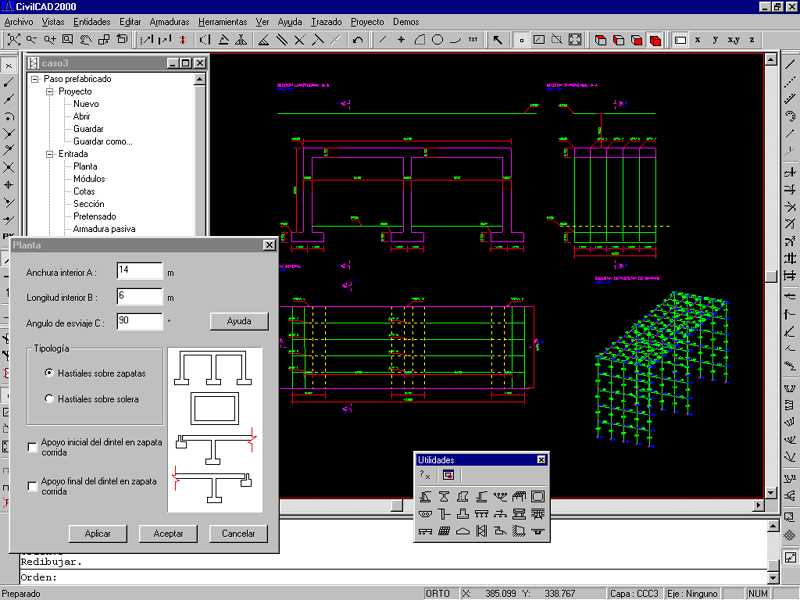This screenshot has width=800, height=600.
Task: Open the Herramientas menu
Action: tap(222, 21)
